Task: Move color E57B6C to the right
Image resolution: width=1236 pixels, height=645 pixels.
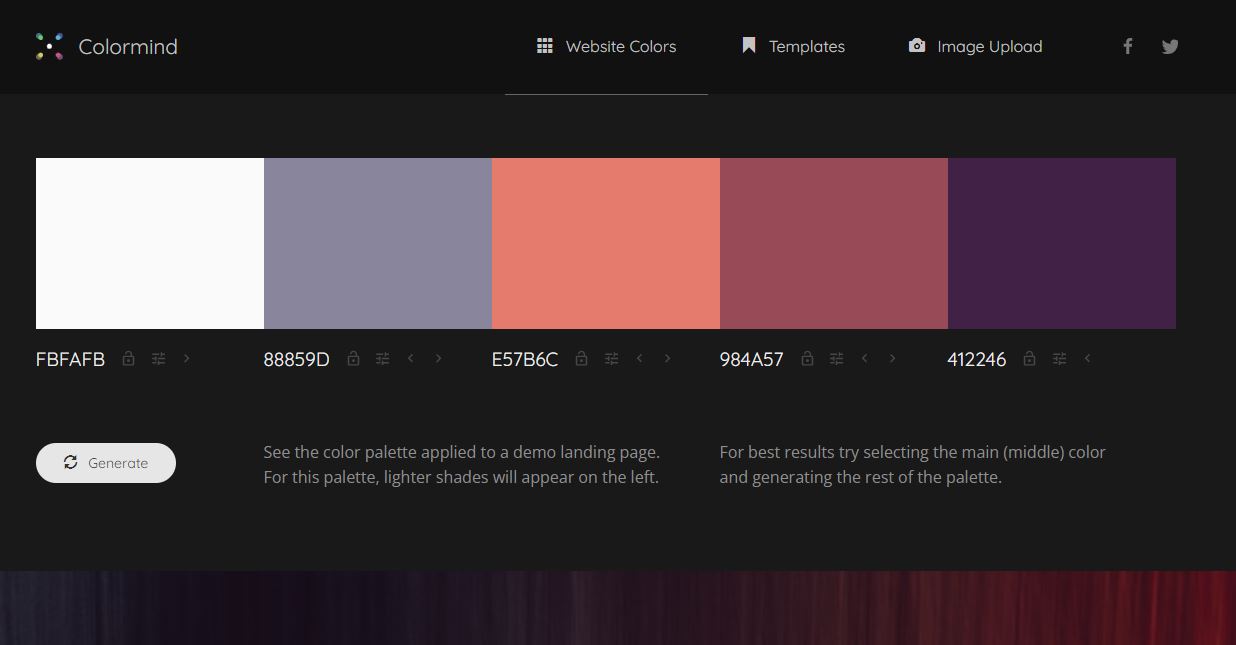Action: pos(667,359)
